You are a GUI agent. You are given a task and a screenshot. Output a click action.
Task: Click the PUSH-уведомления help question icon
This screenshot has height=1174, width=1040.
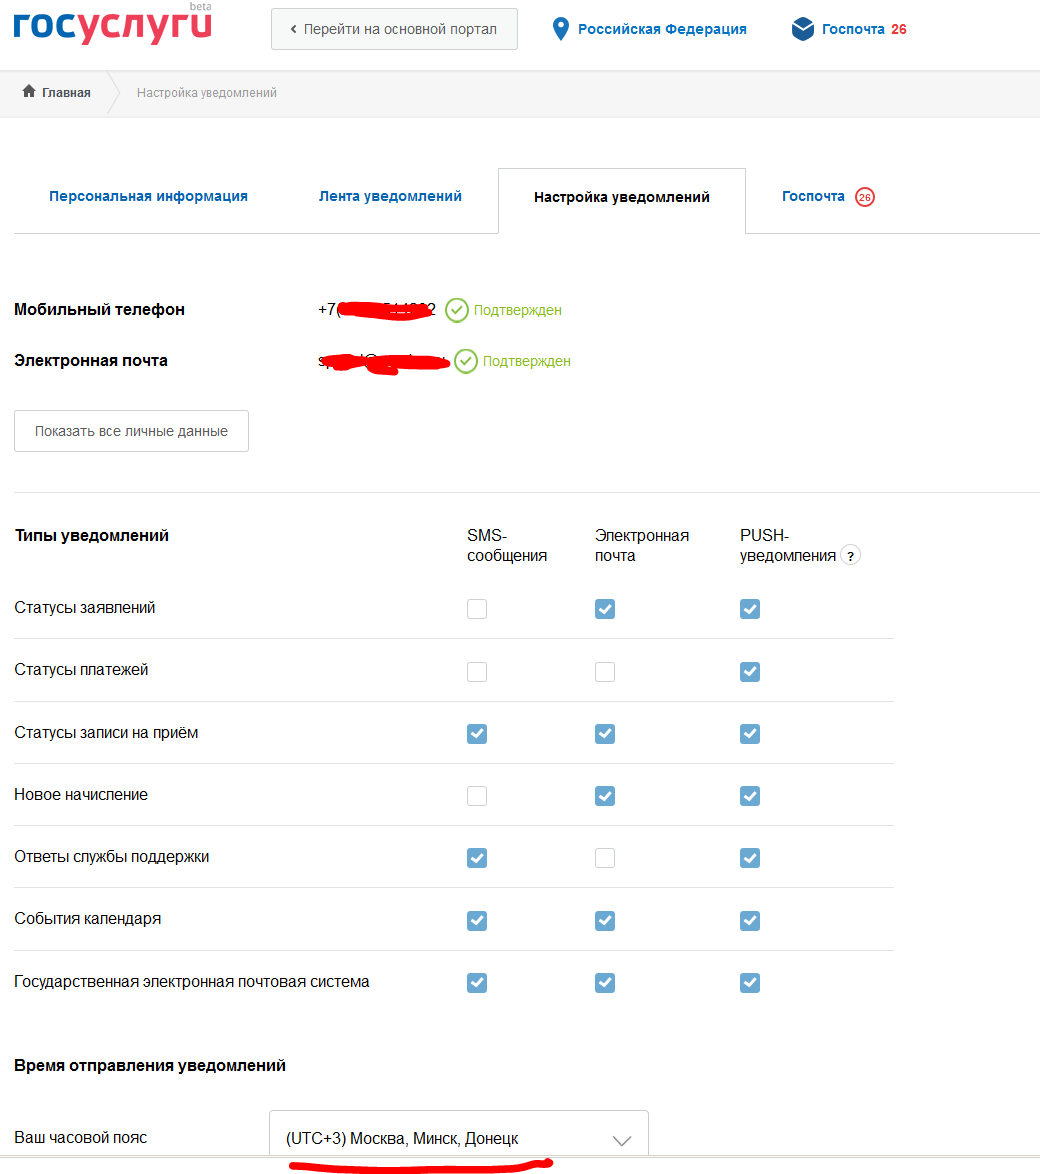pyautogui.click(x=850, y=556)
